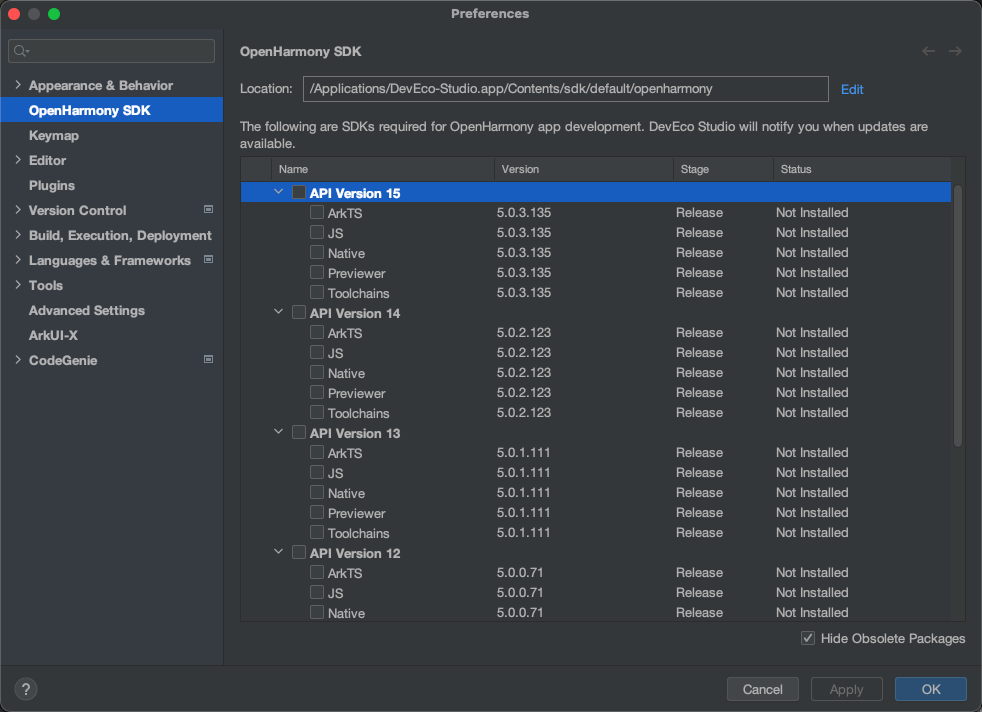The width and height of the screenshot is (982, 712).
Task: Check the ArkTS 5.0.0.71 checkbox
Action: pos(317,573)
